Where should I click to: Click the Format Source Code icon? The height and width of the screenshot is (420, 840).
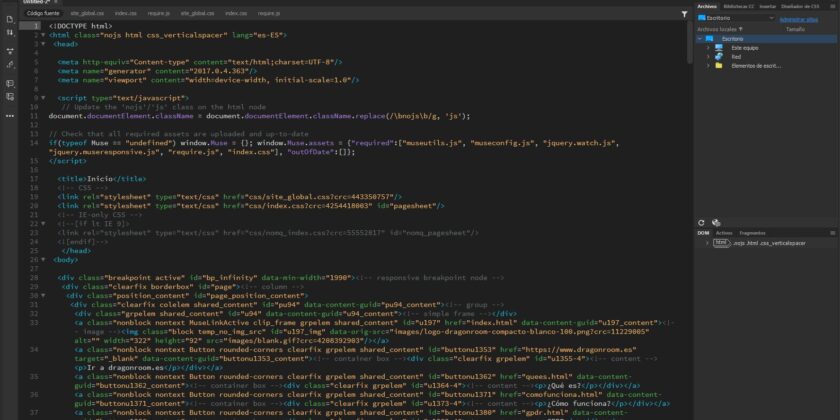tap(10, 64)
